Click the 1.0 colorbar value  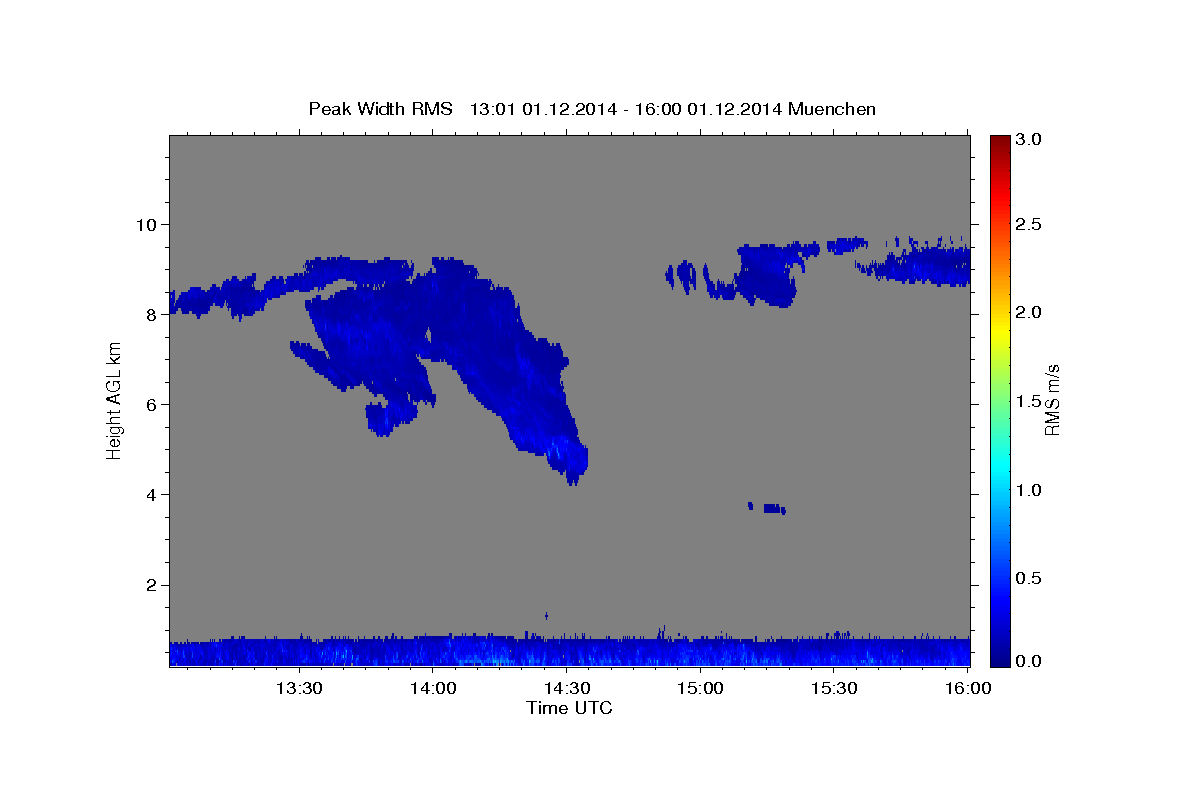pyautogui.click(x=1029, y=490)
